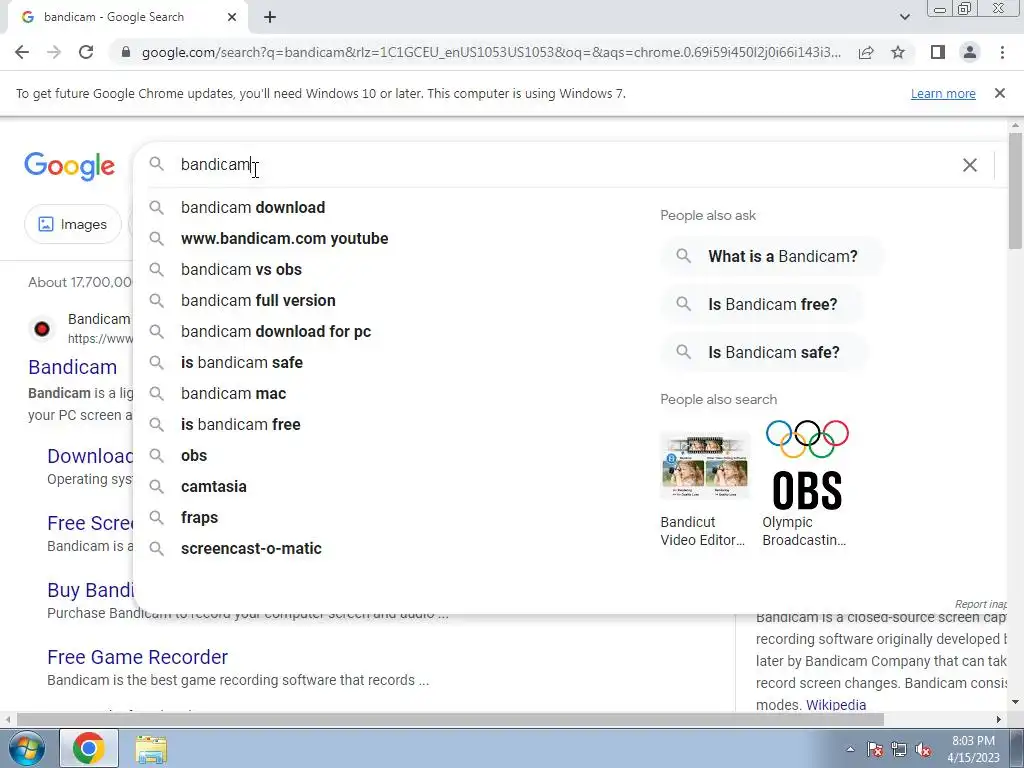Click the muted volume tray icon

(x=923, y=749)
